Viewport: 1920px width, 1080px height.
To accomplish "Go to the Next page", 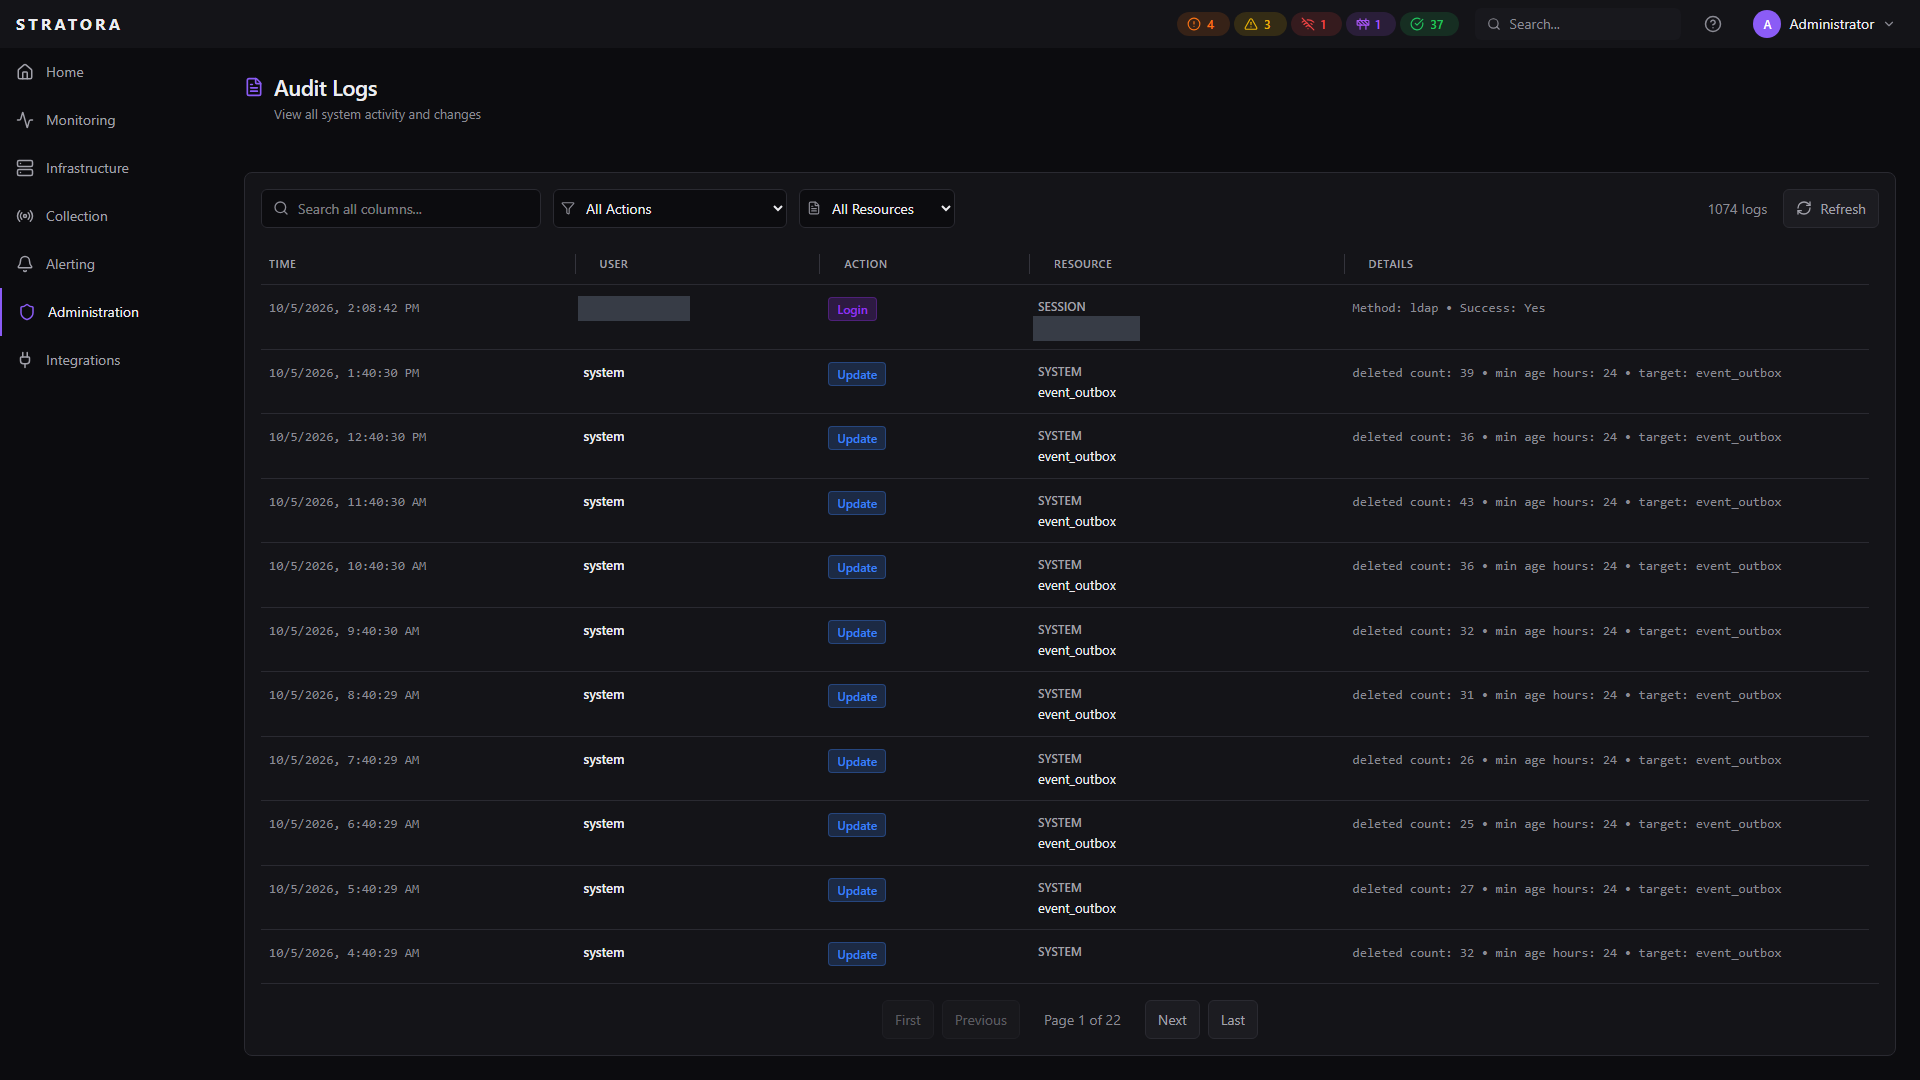I will pyautogui.click(x=1172, y=1020).
